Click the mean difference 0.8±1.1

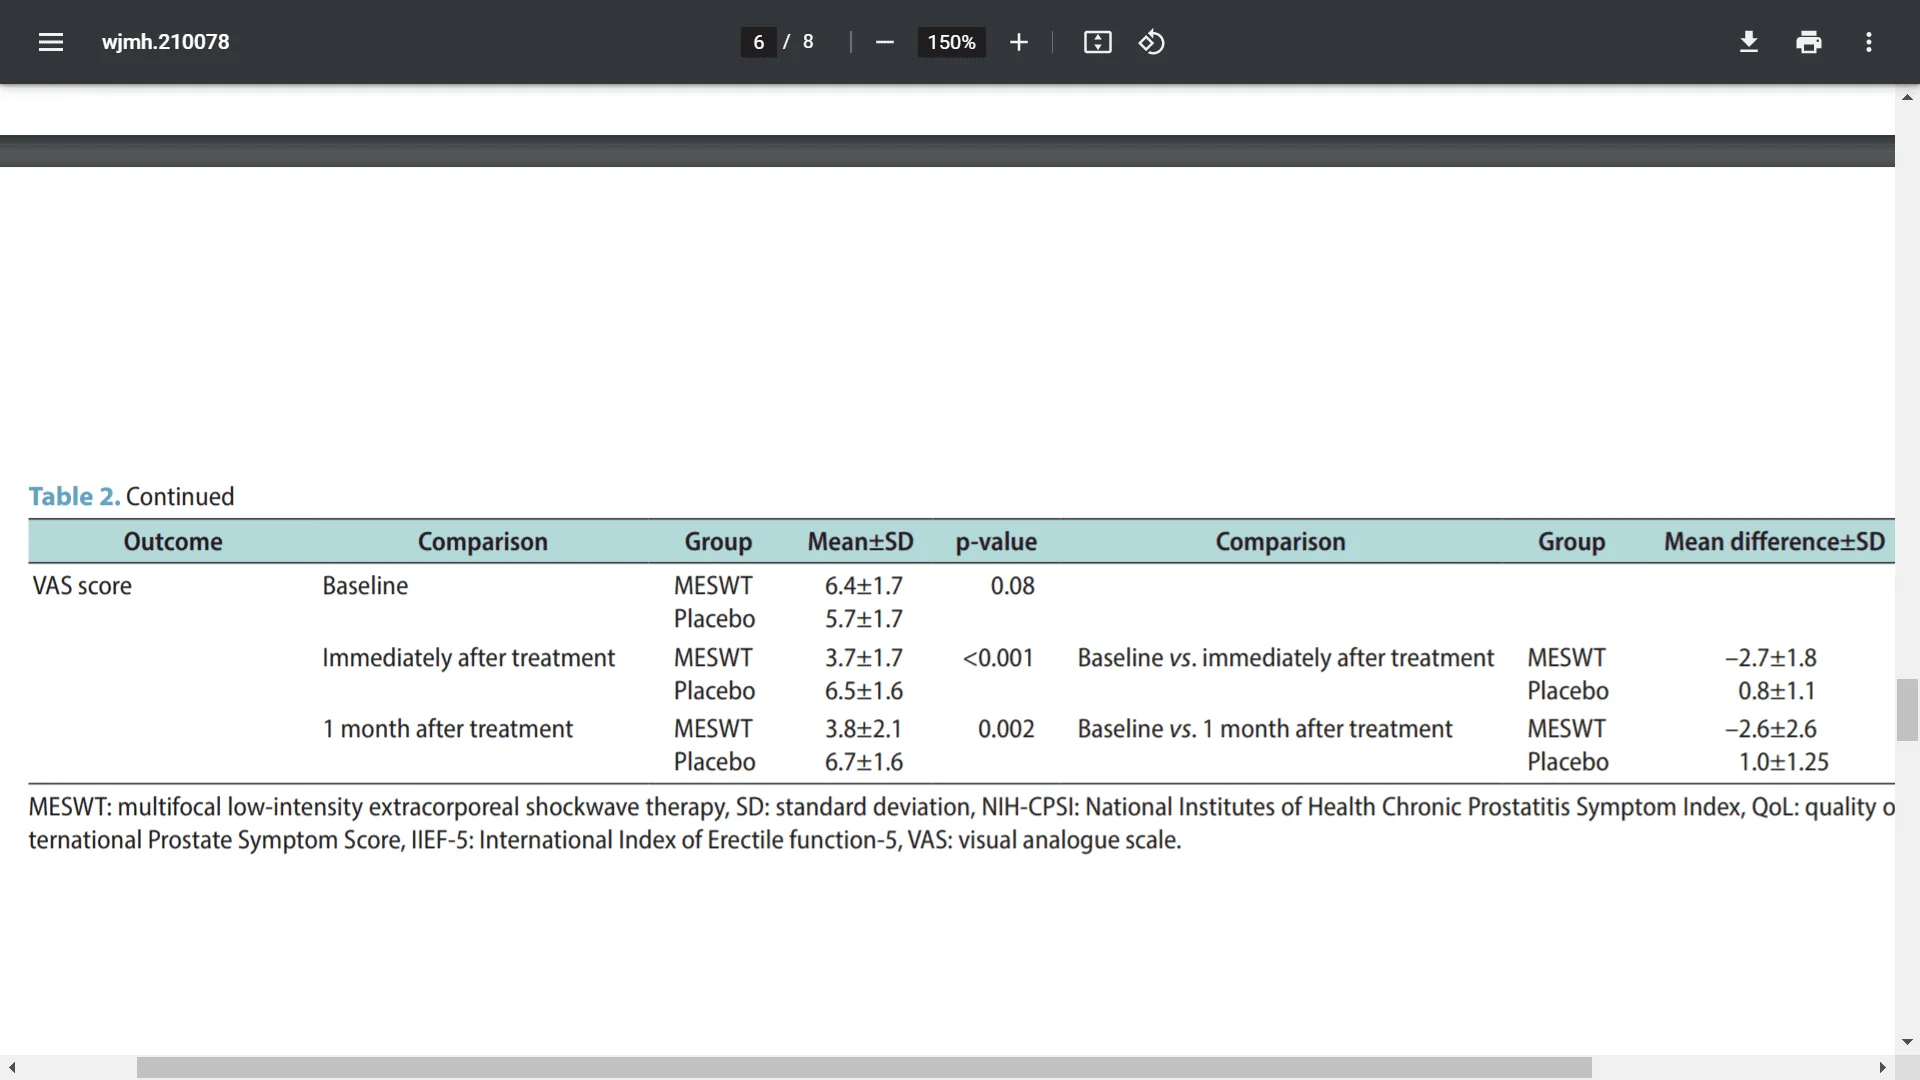(1776, 690)
